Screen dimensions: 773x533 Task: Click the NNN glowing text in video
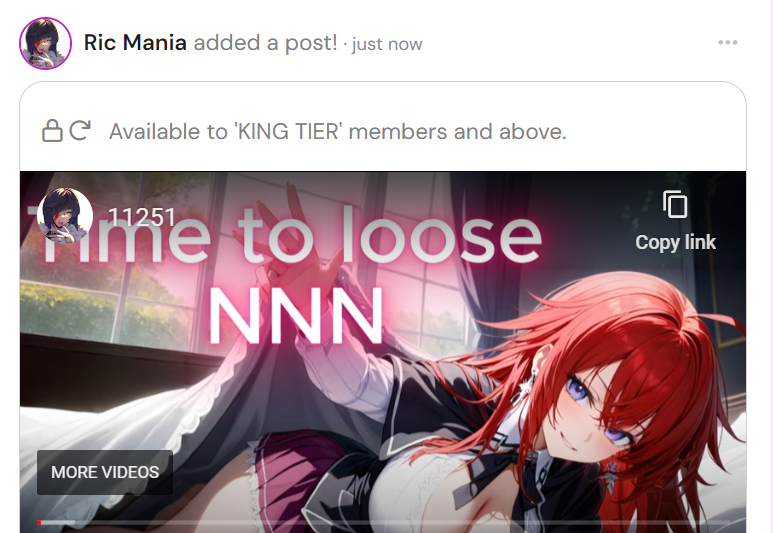click(296, 316)
